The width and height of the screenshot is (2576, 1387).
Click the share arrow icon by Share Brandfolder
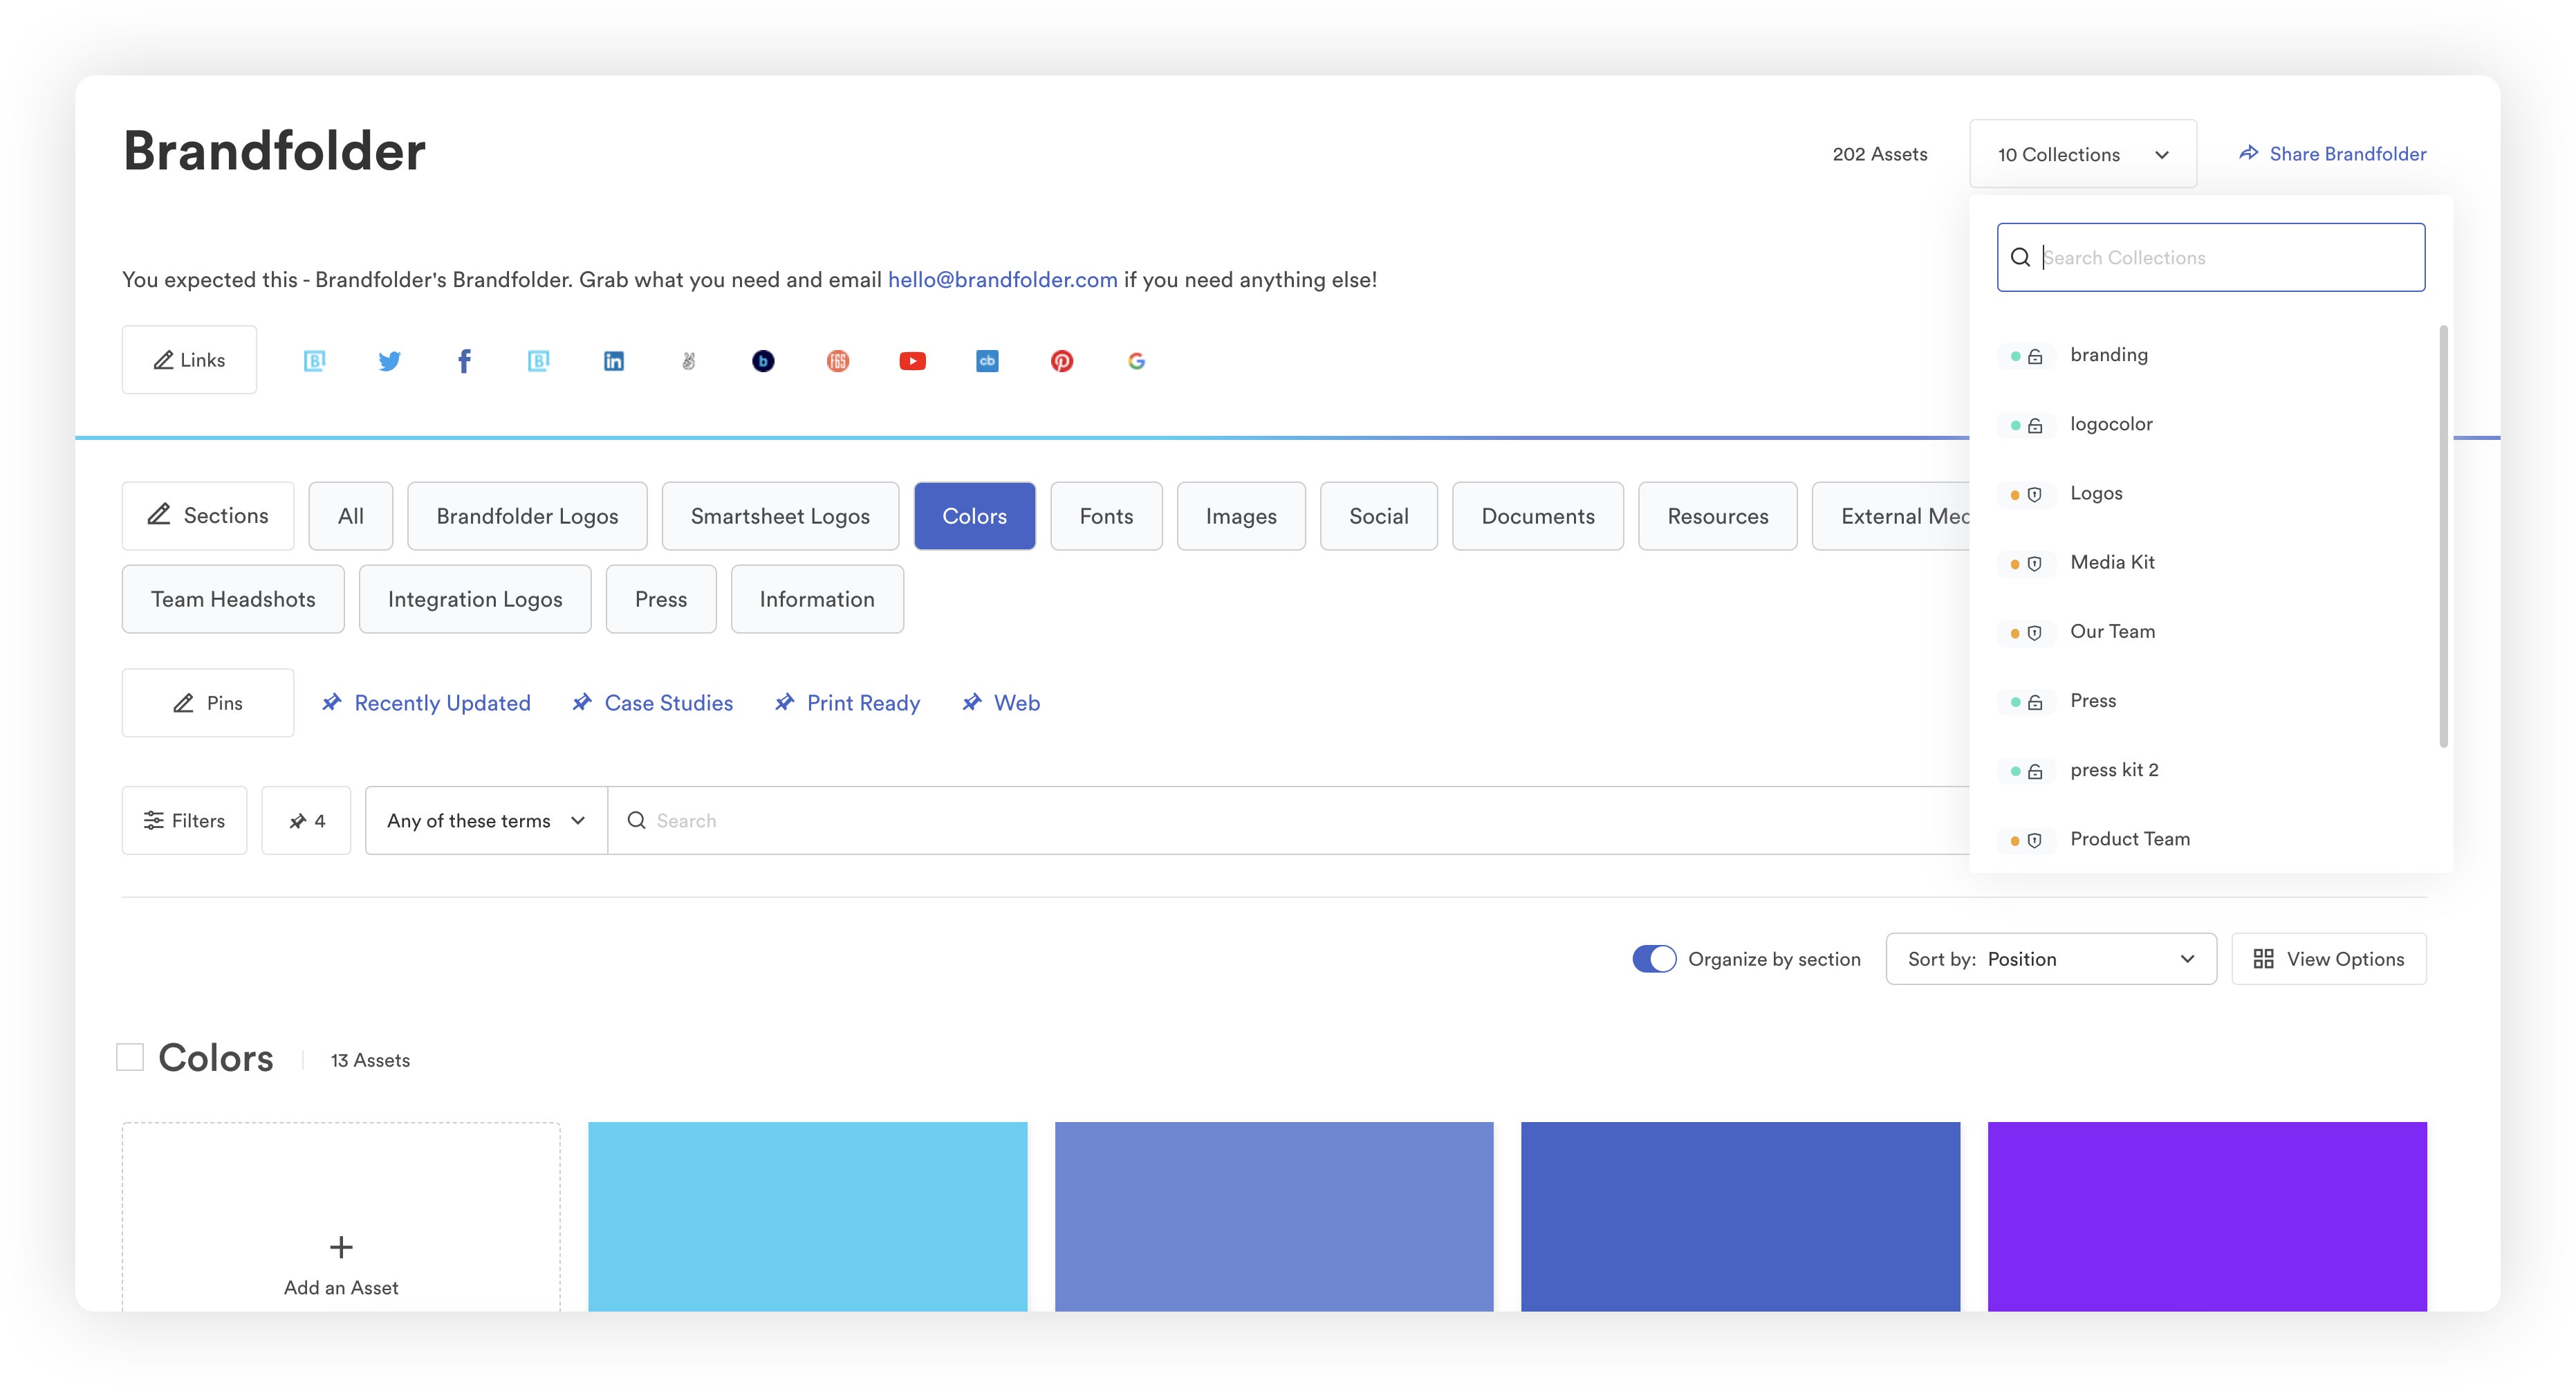2248,153
